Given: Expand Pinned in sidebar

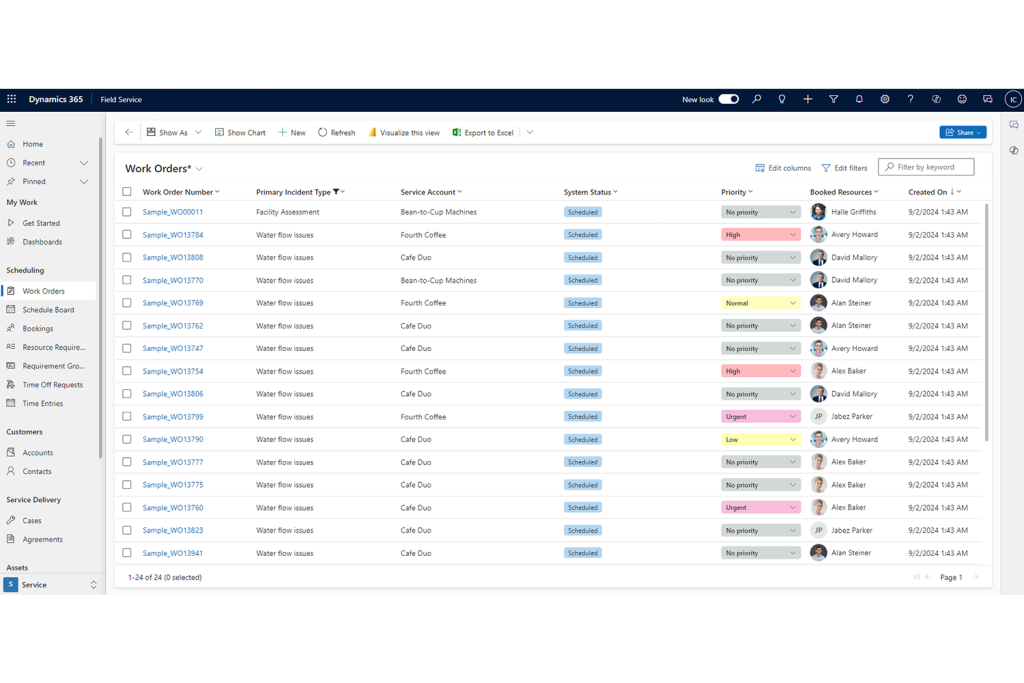Looking at the screenshot, I should point(84,182).
